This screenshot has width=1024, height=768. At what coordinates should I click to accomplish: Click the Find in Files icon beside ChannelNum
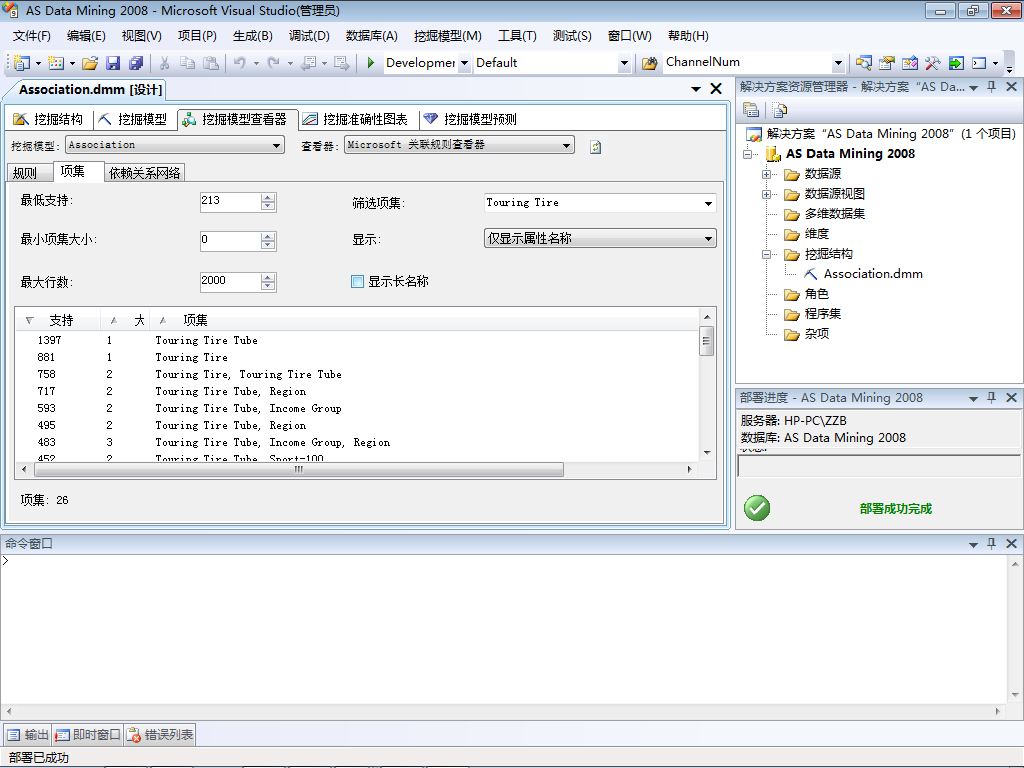click(x=649, y=63)
